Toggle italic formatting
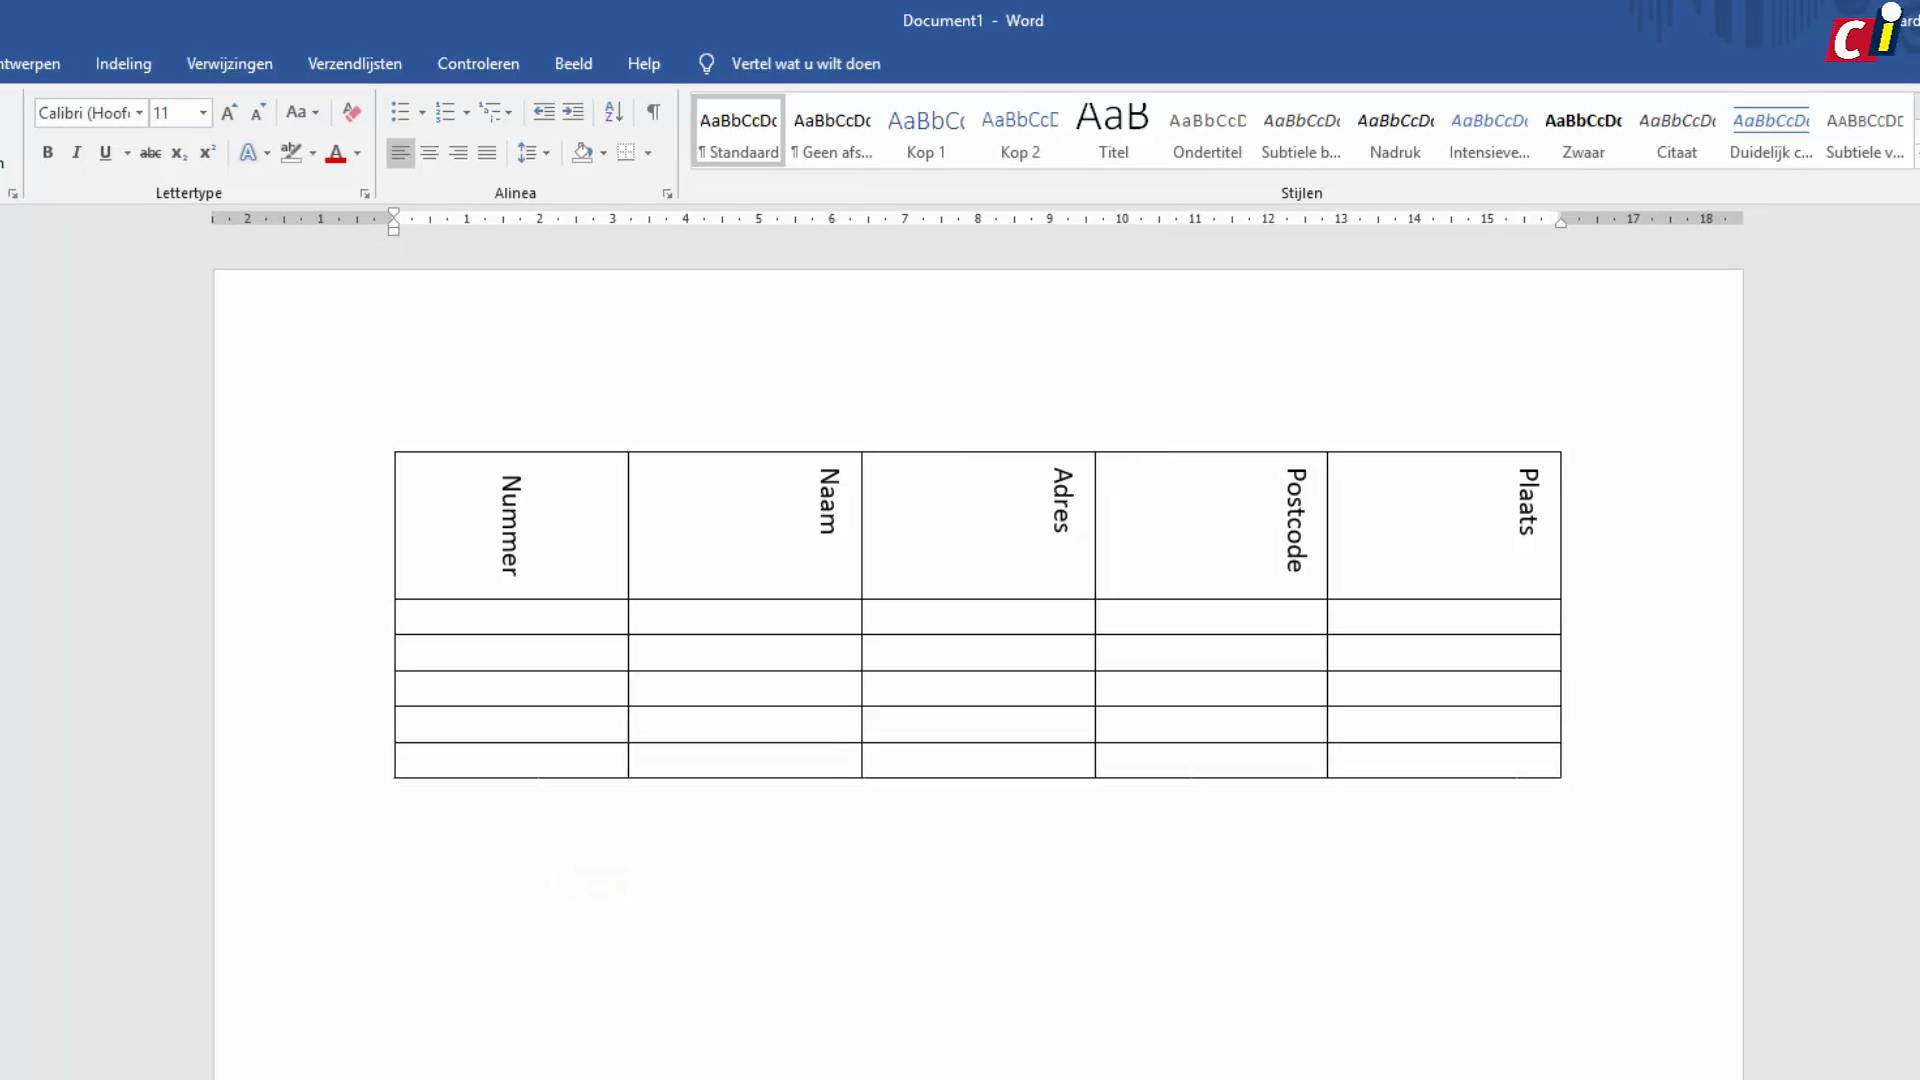This screenshot has height=1080, width=1920. (x=76, y=153)
